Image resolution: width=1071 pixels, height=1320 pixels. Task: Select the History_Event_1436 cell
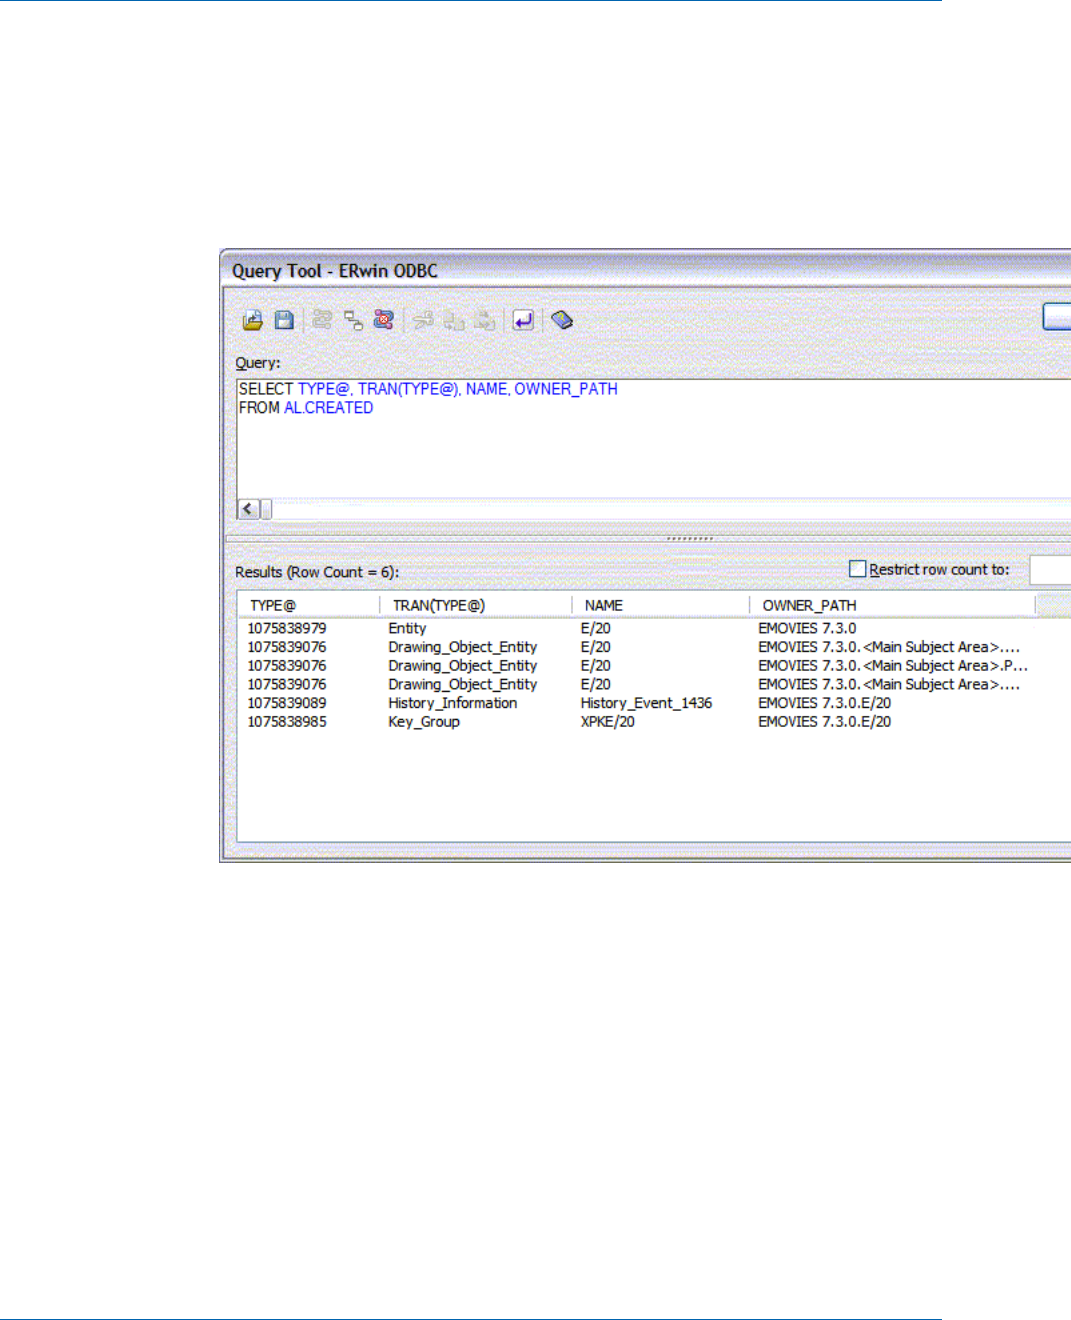(646, 703)
